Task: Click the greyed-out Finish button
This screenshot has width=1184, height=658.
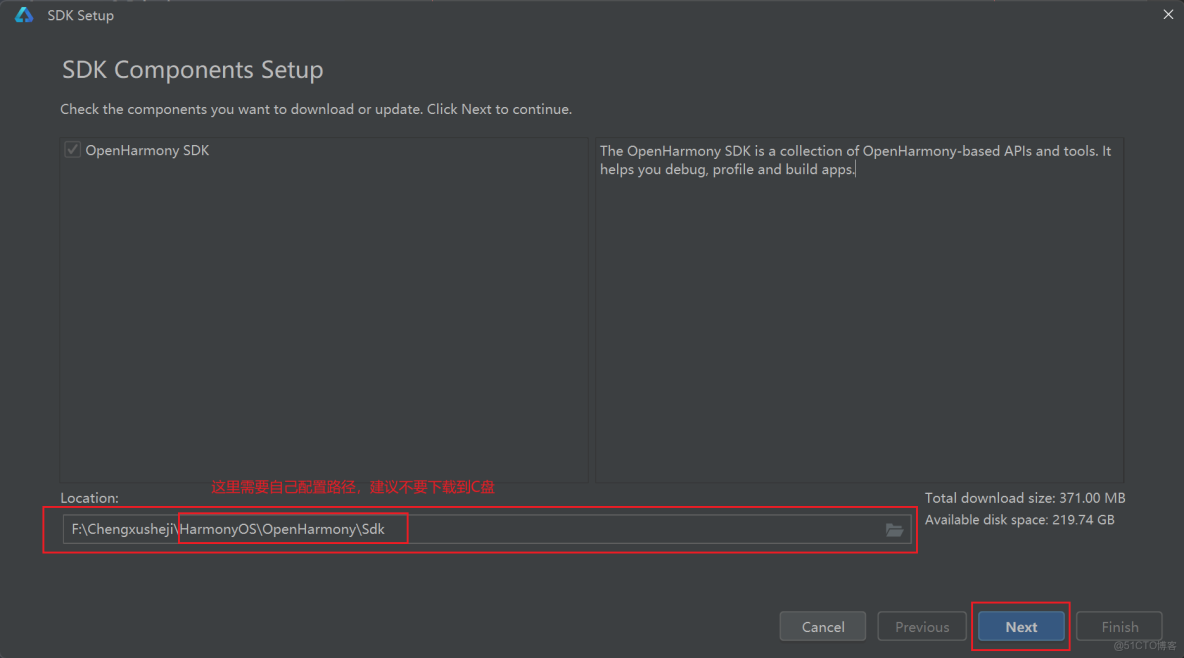Action: click(1119, 627)
